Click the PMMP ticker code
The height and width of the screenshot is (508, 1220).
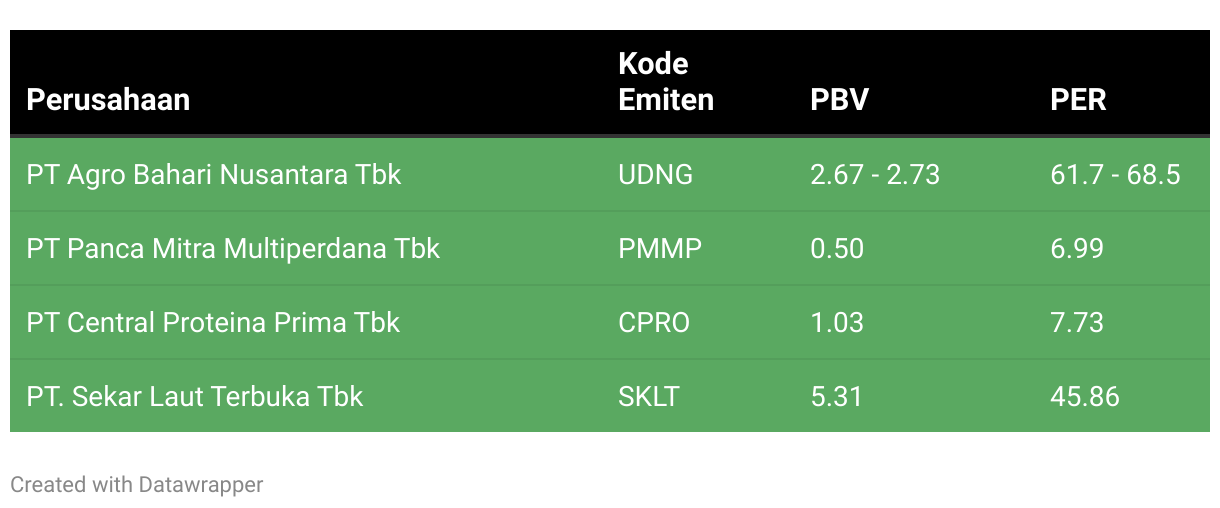[x=660, y=249]
